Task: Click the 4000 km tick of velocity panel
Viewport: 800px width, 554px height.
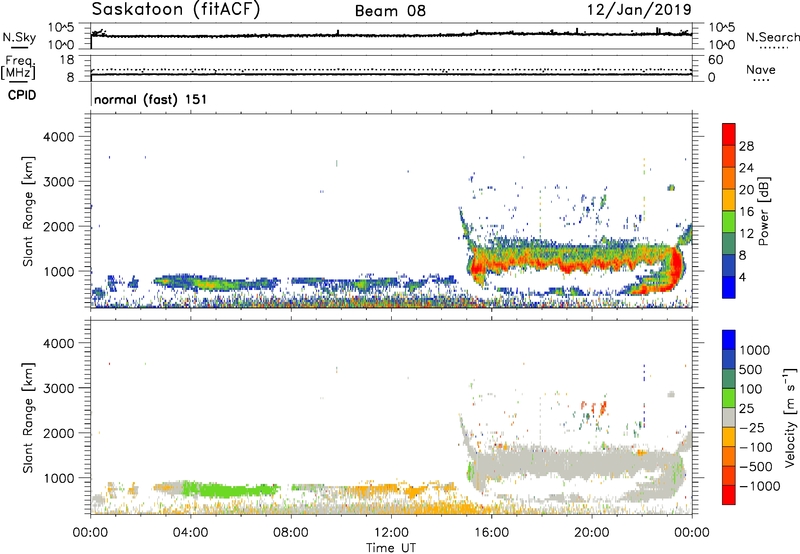Action: (x=58, y=343)
